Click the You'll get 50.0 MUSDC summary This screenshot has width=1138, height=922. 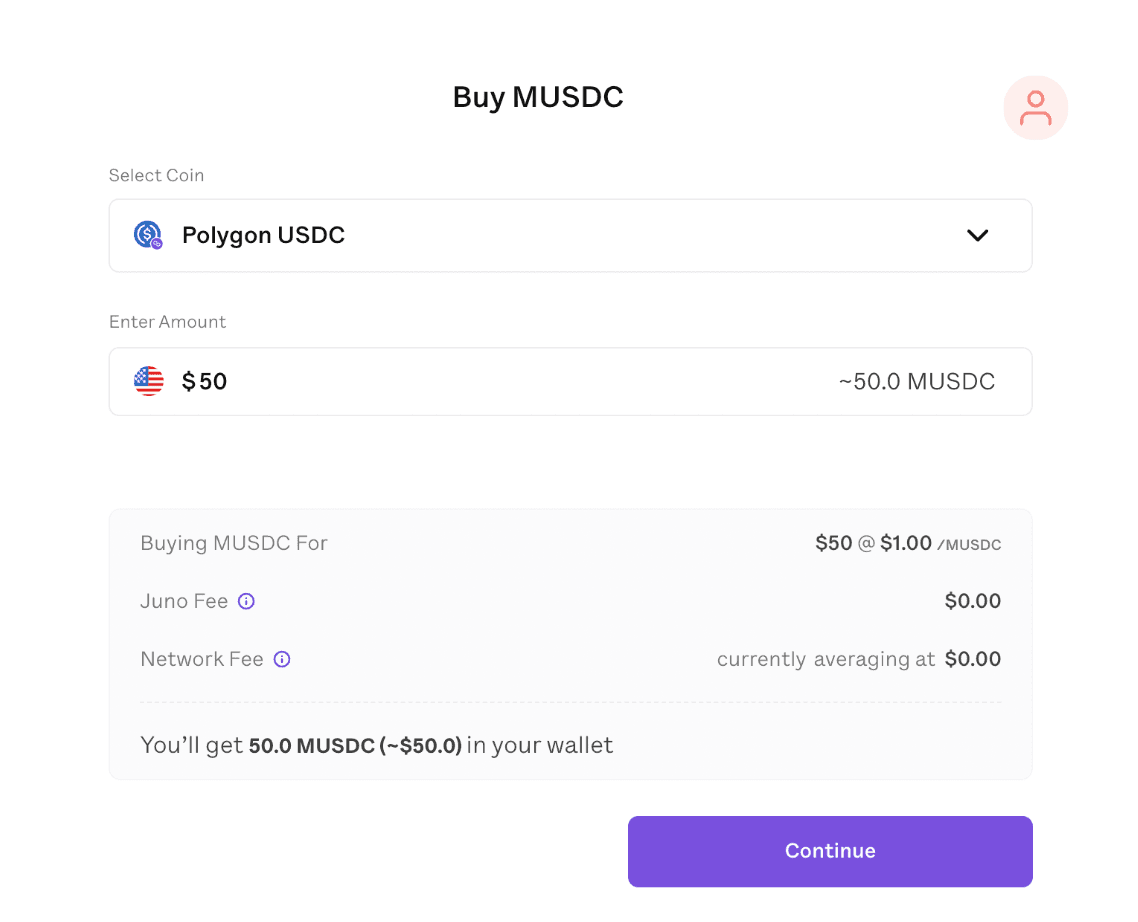point(376,745)
